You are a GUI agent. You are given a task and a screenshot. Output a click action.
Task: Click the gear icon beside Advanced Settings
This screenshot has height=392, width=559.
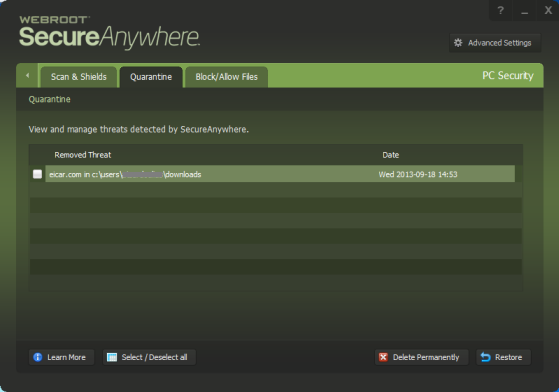[x=458, y=43]
